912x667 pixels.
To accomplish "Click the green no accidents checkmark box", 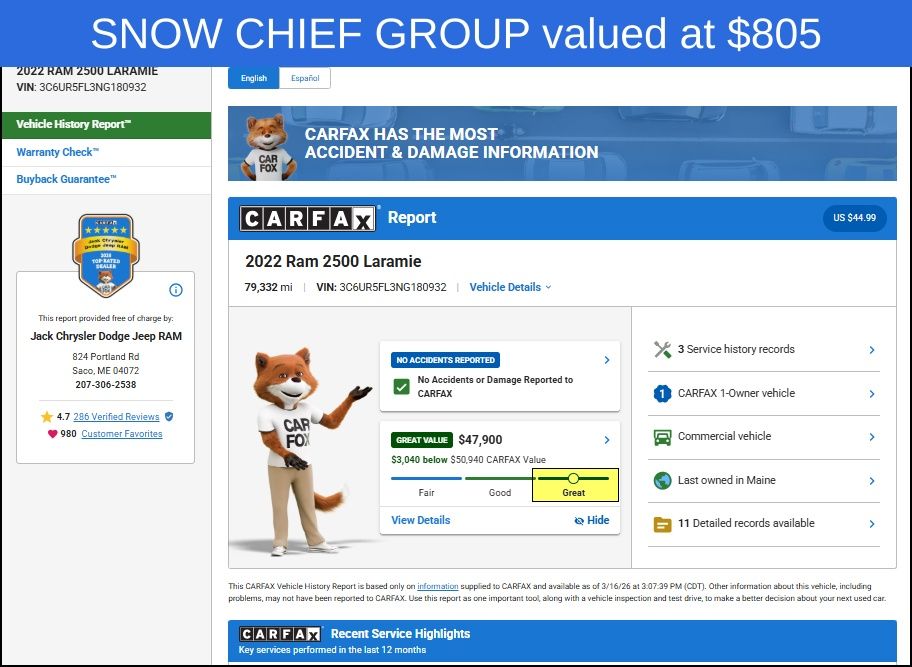I will click(401, 387).
